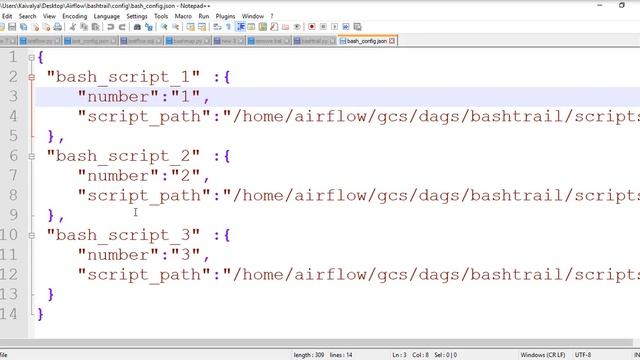Open the Define Your Language icon
This screenshot has width=640, height=360.
251,27
